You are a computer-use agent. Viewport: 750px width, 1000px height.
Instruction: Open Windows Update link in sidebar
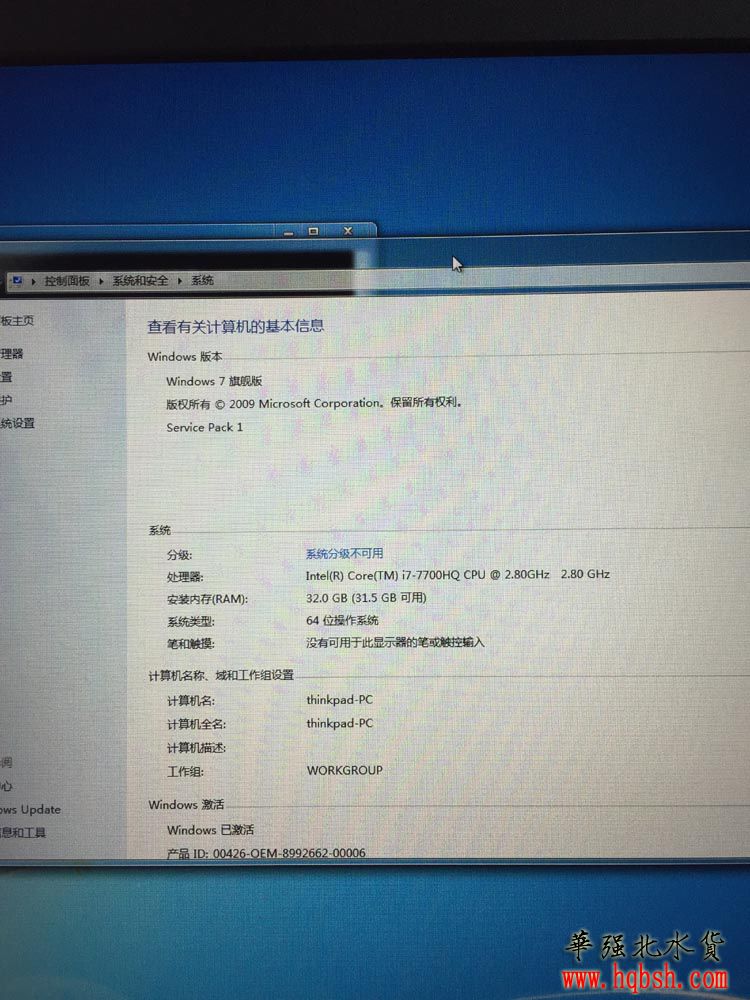pos(30,809)
